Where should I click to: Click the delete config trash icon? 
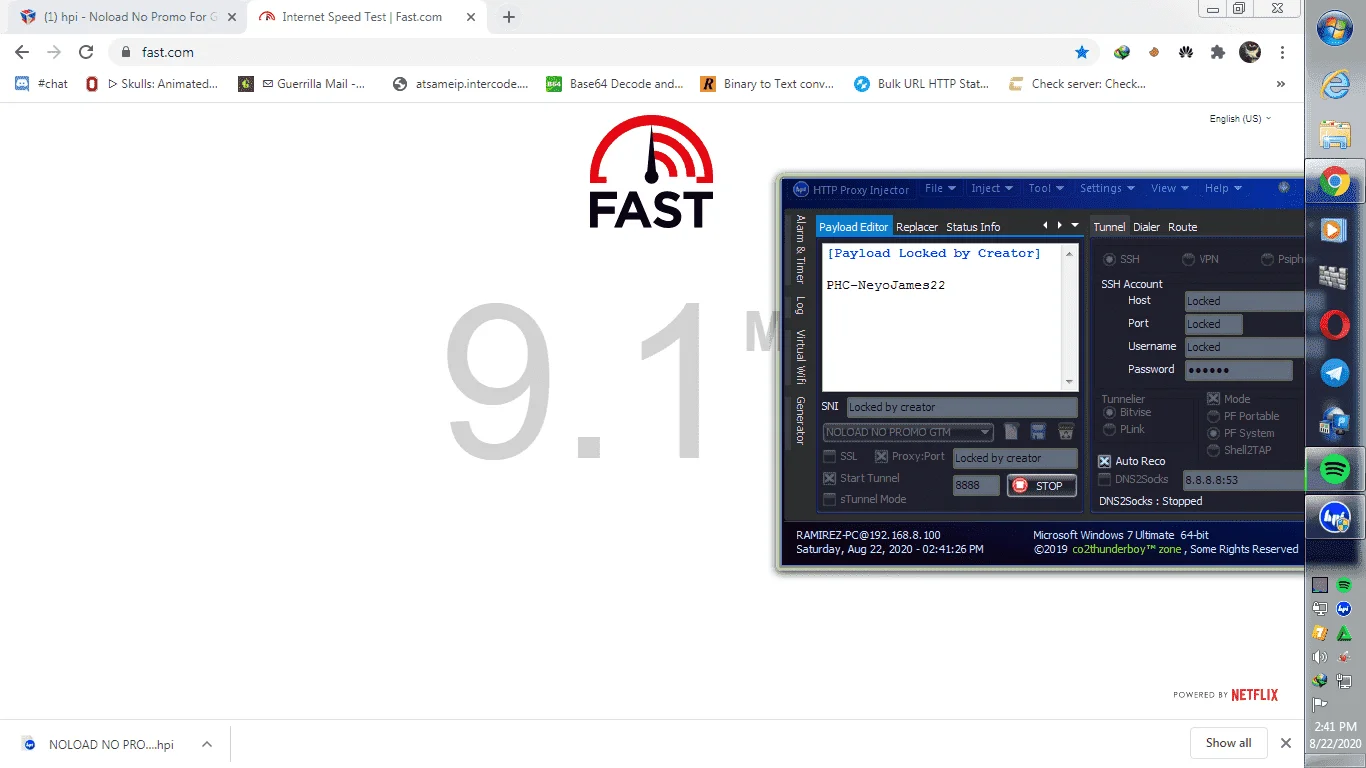click(x=1066, y=432)
